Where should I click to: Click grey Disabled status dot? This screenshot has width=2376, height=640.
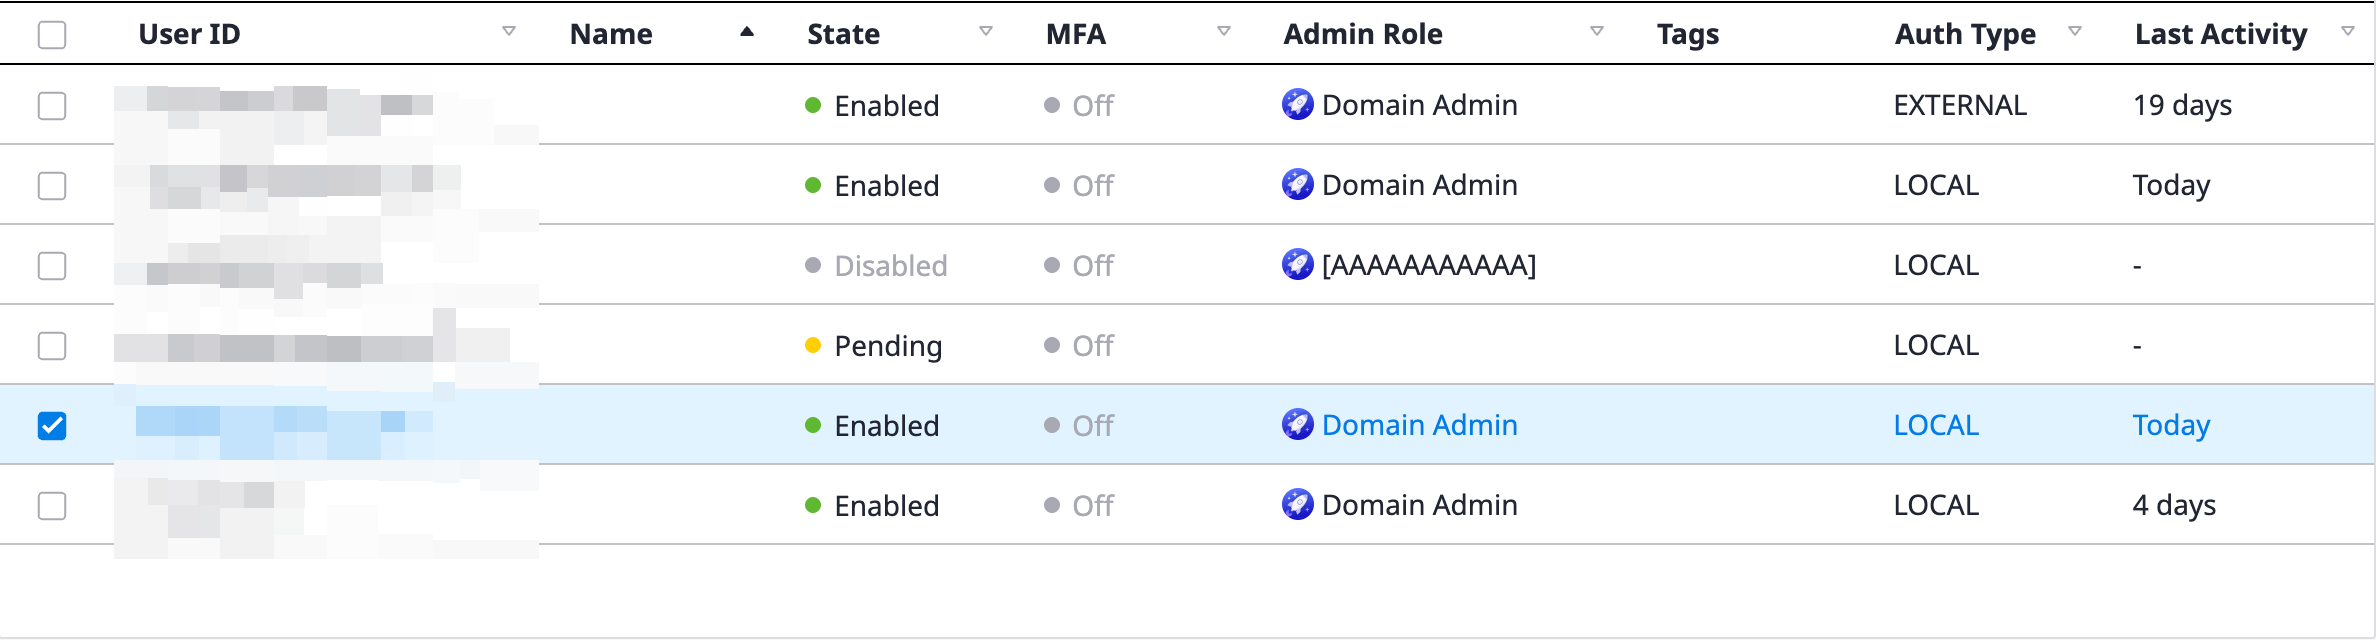(x=813, y=265)
